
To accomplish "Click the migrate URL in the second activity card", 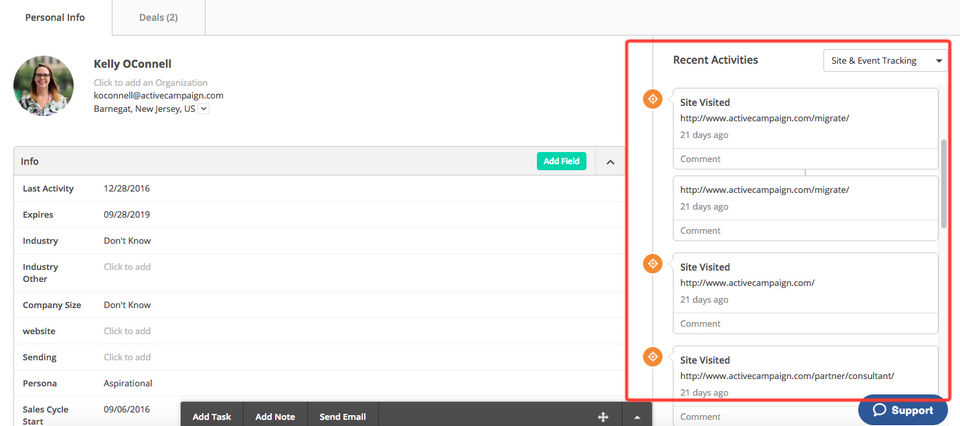I will pos(765,190).
